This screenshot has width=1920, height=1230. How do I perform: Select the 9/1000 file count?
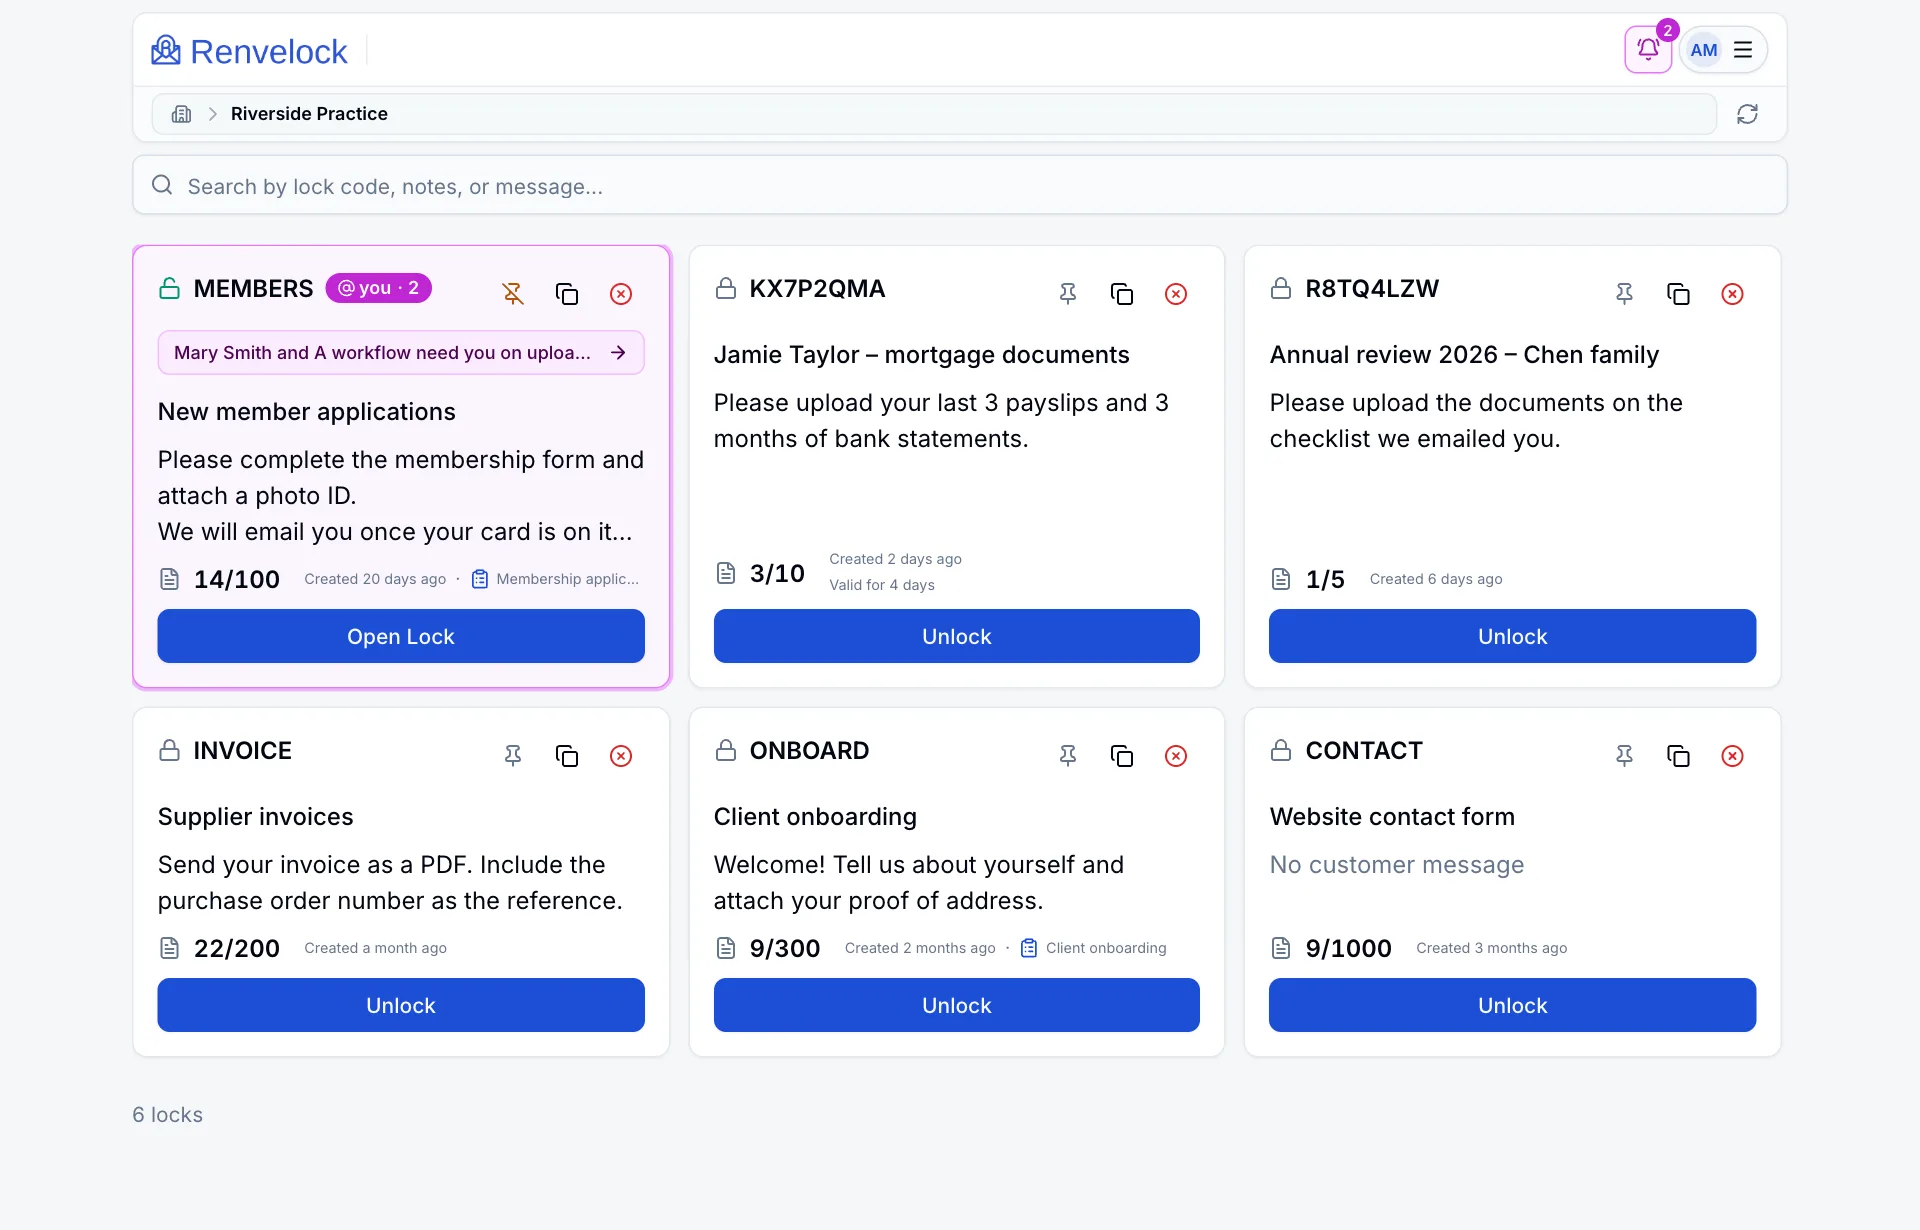(x=1348, y=948)
